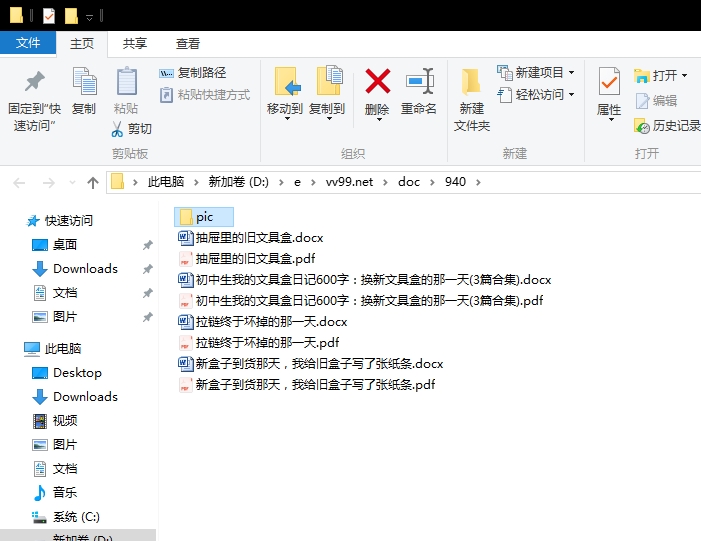Select 抽屉里的旧文具盒.docx
The image size is (701, 541).
(250, 238)
